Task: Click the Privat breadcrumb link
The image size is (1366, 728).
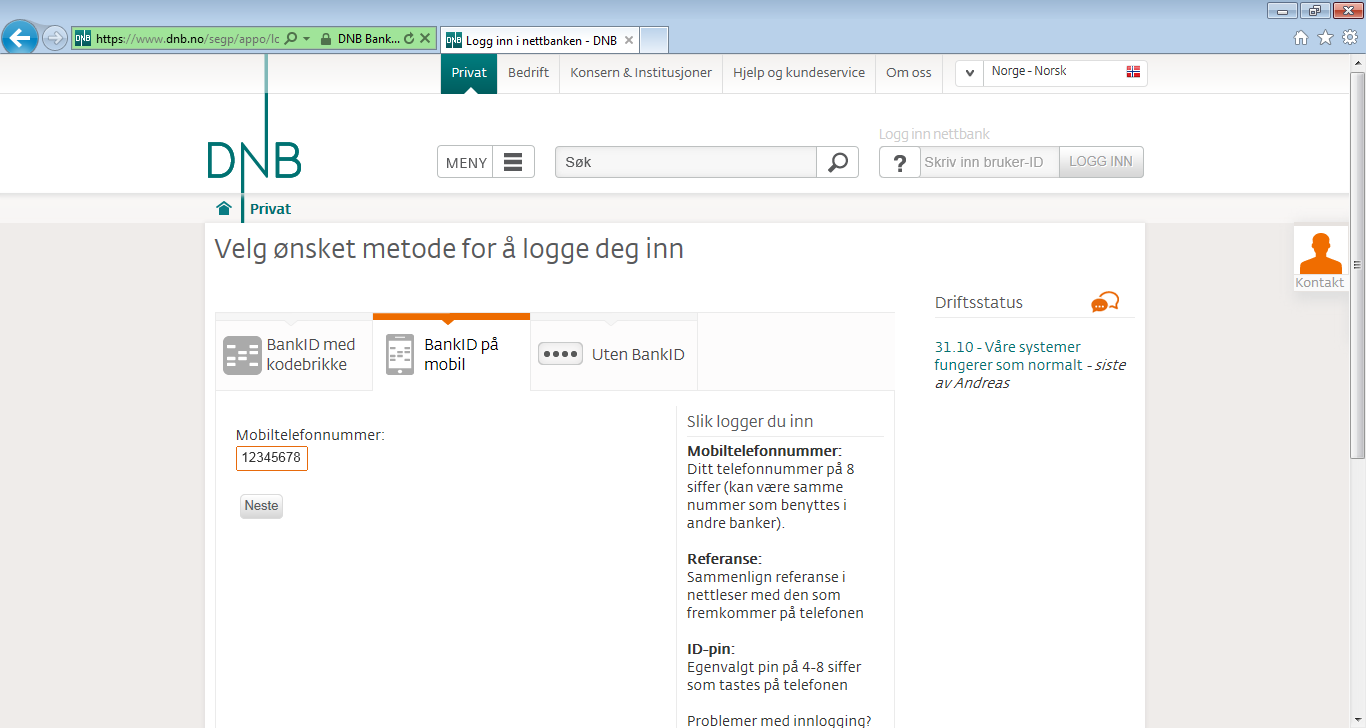Action: [271, 209]
